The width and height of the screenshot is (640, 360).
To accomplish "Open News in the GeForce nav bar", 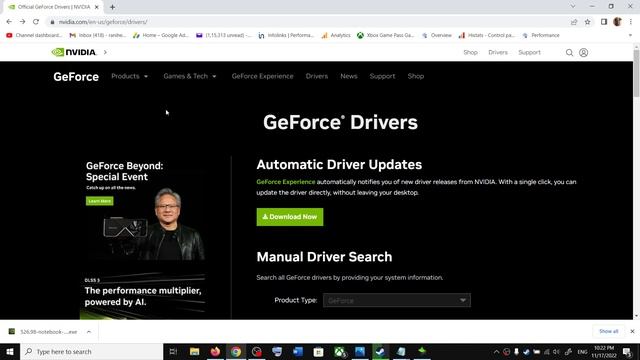I will click(x=349, y=76).
